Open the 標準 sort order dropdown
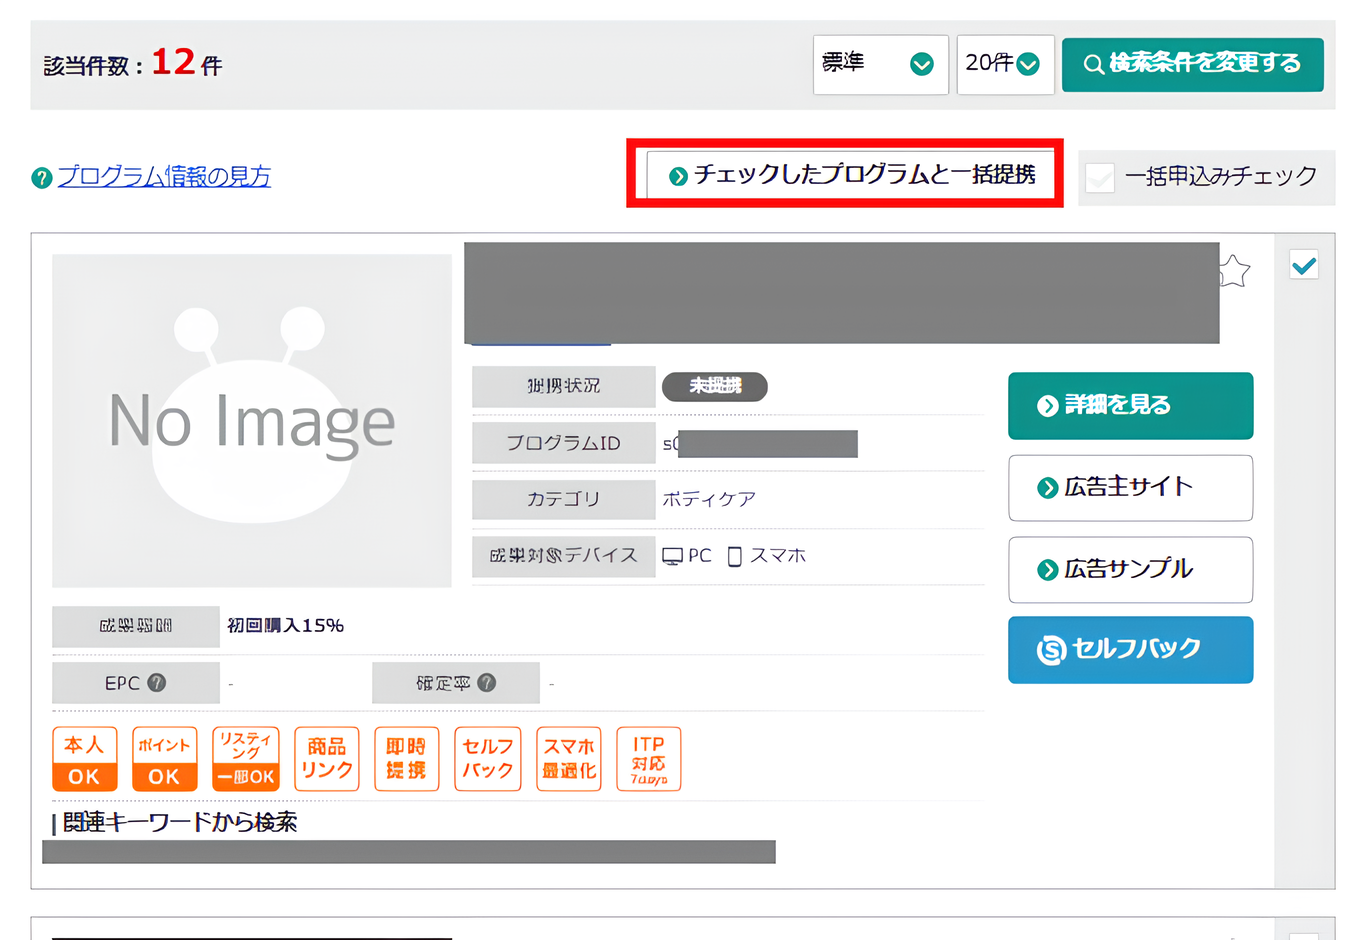 (880, 64)
